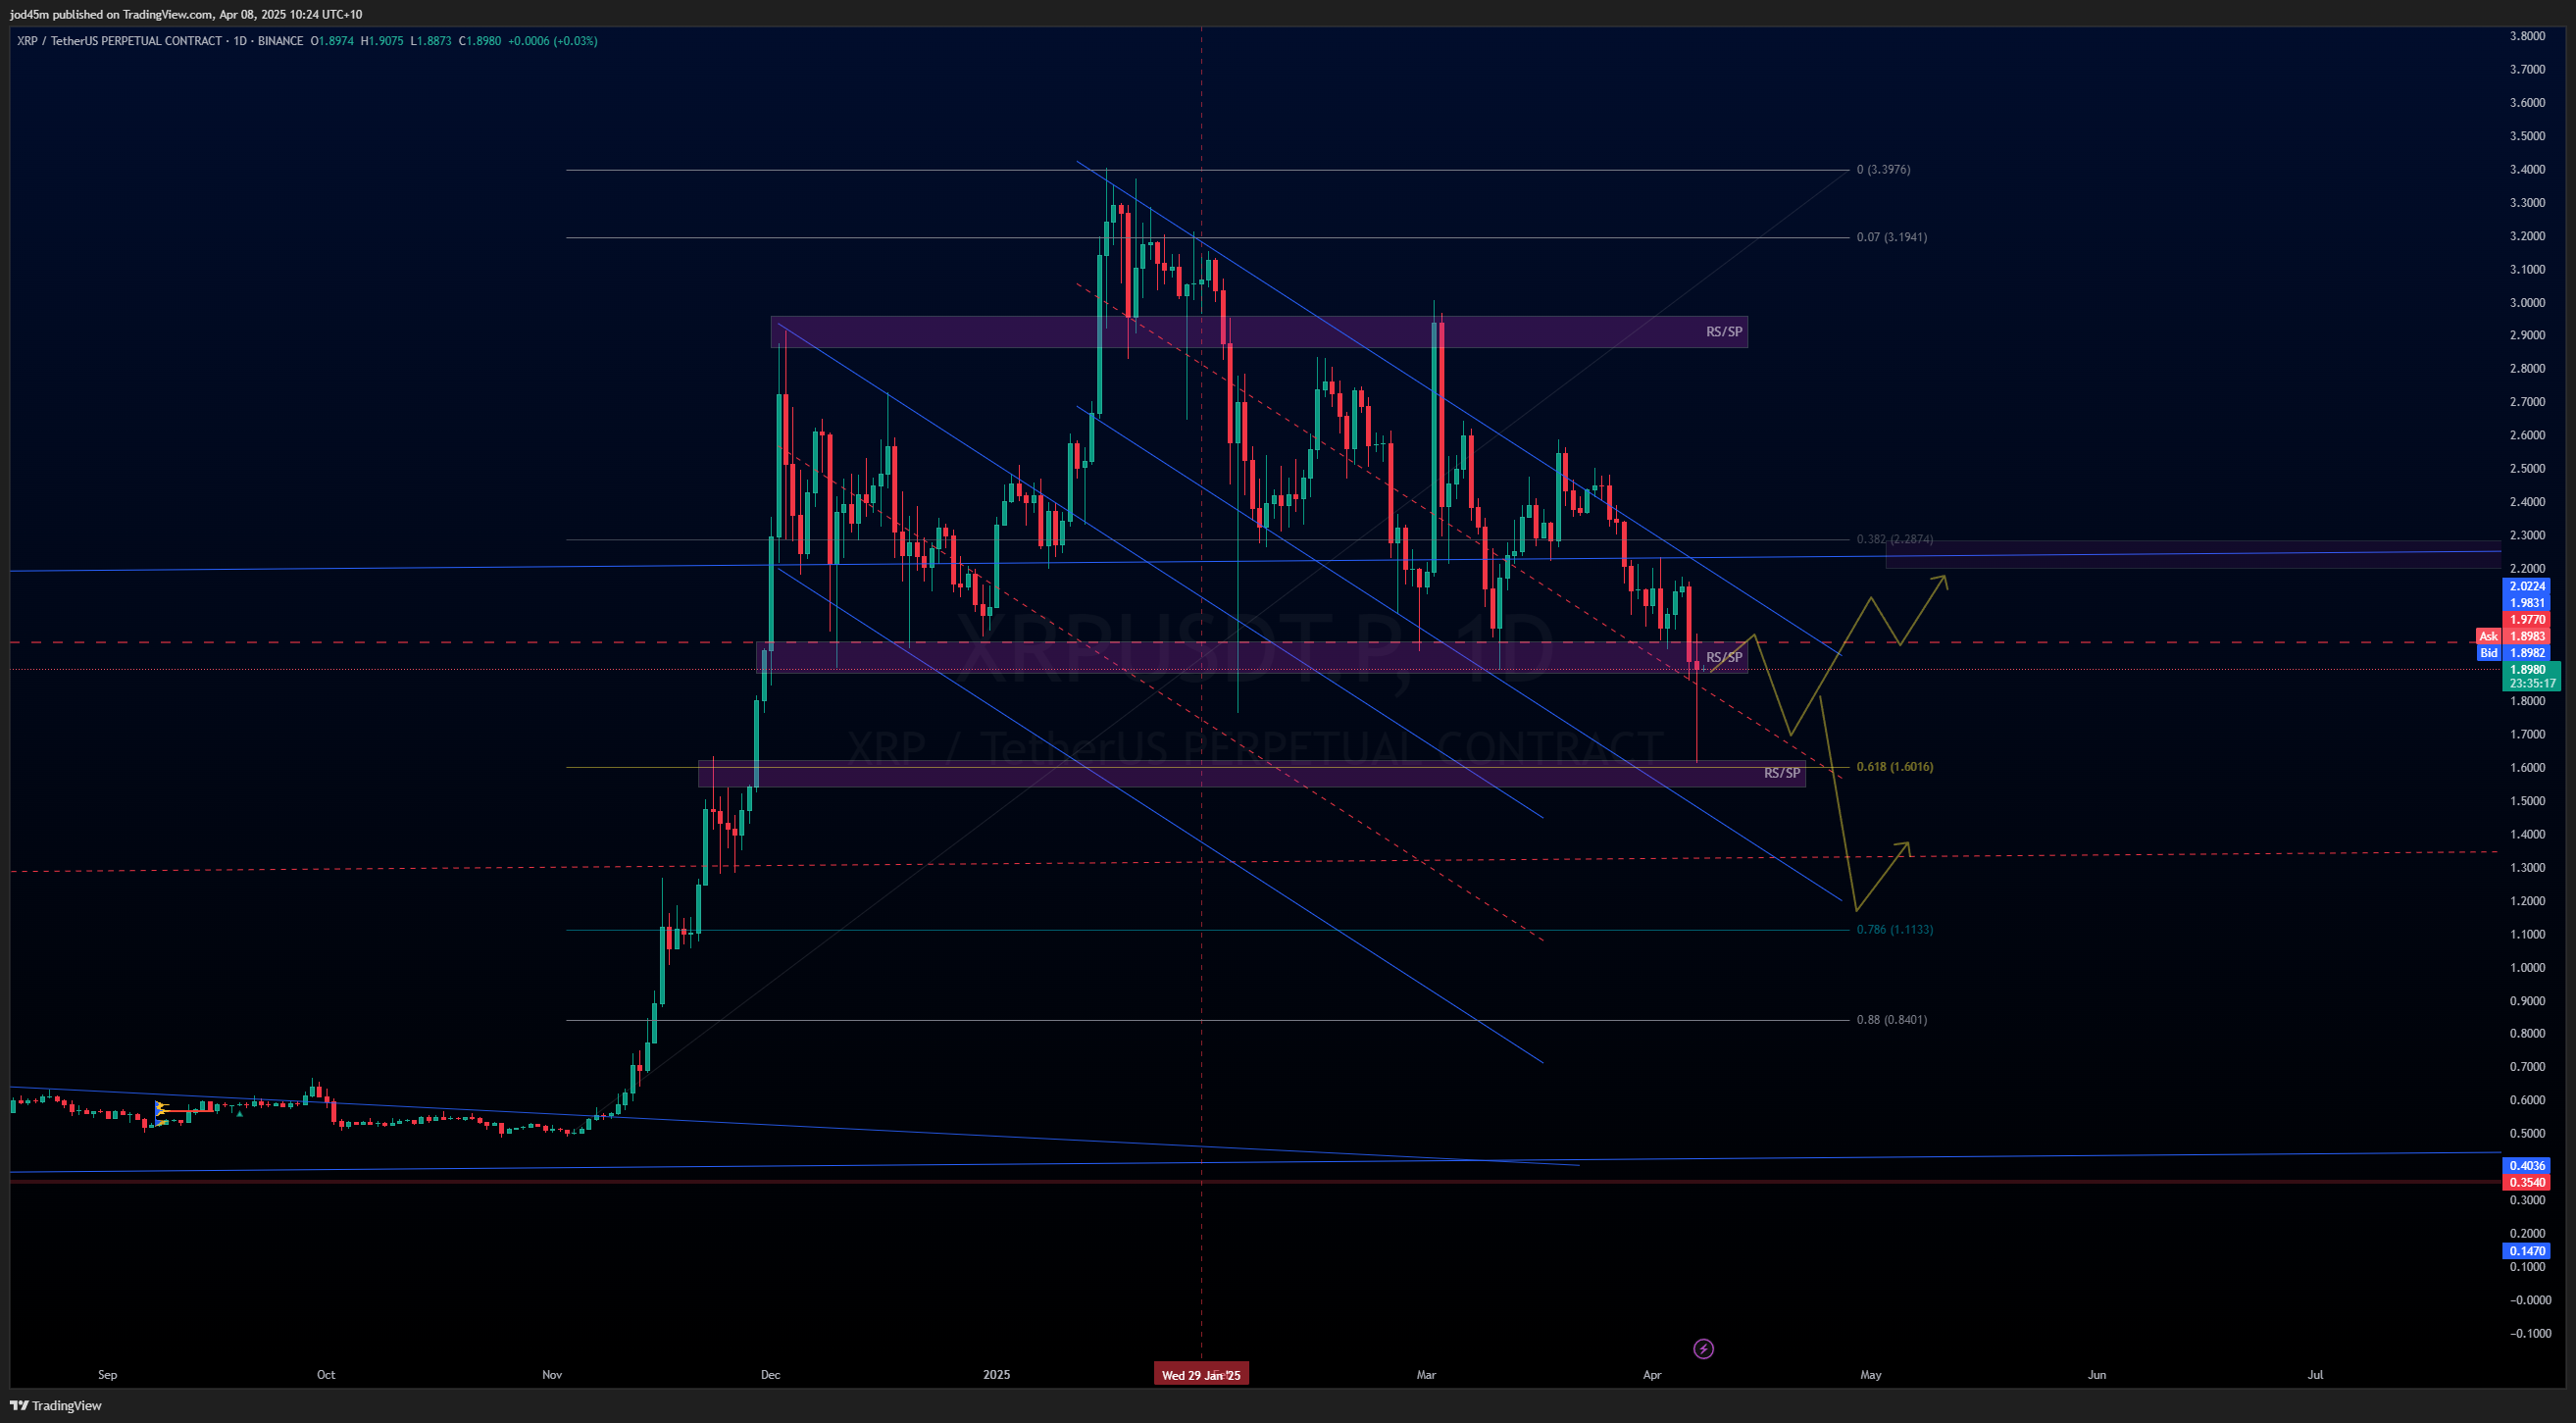Image resolution: width=2576 pixels, height=1423 pixels.
Task: Click the 2025 label on time axis
Action: pos(996,1375)
